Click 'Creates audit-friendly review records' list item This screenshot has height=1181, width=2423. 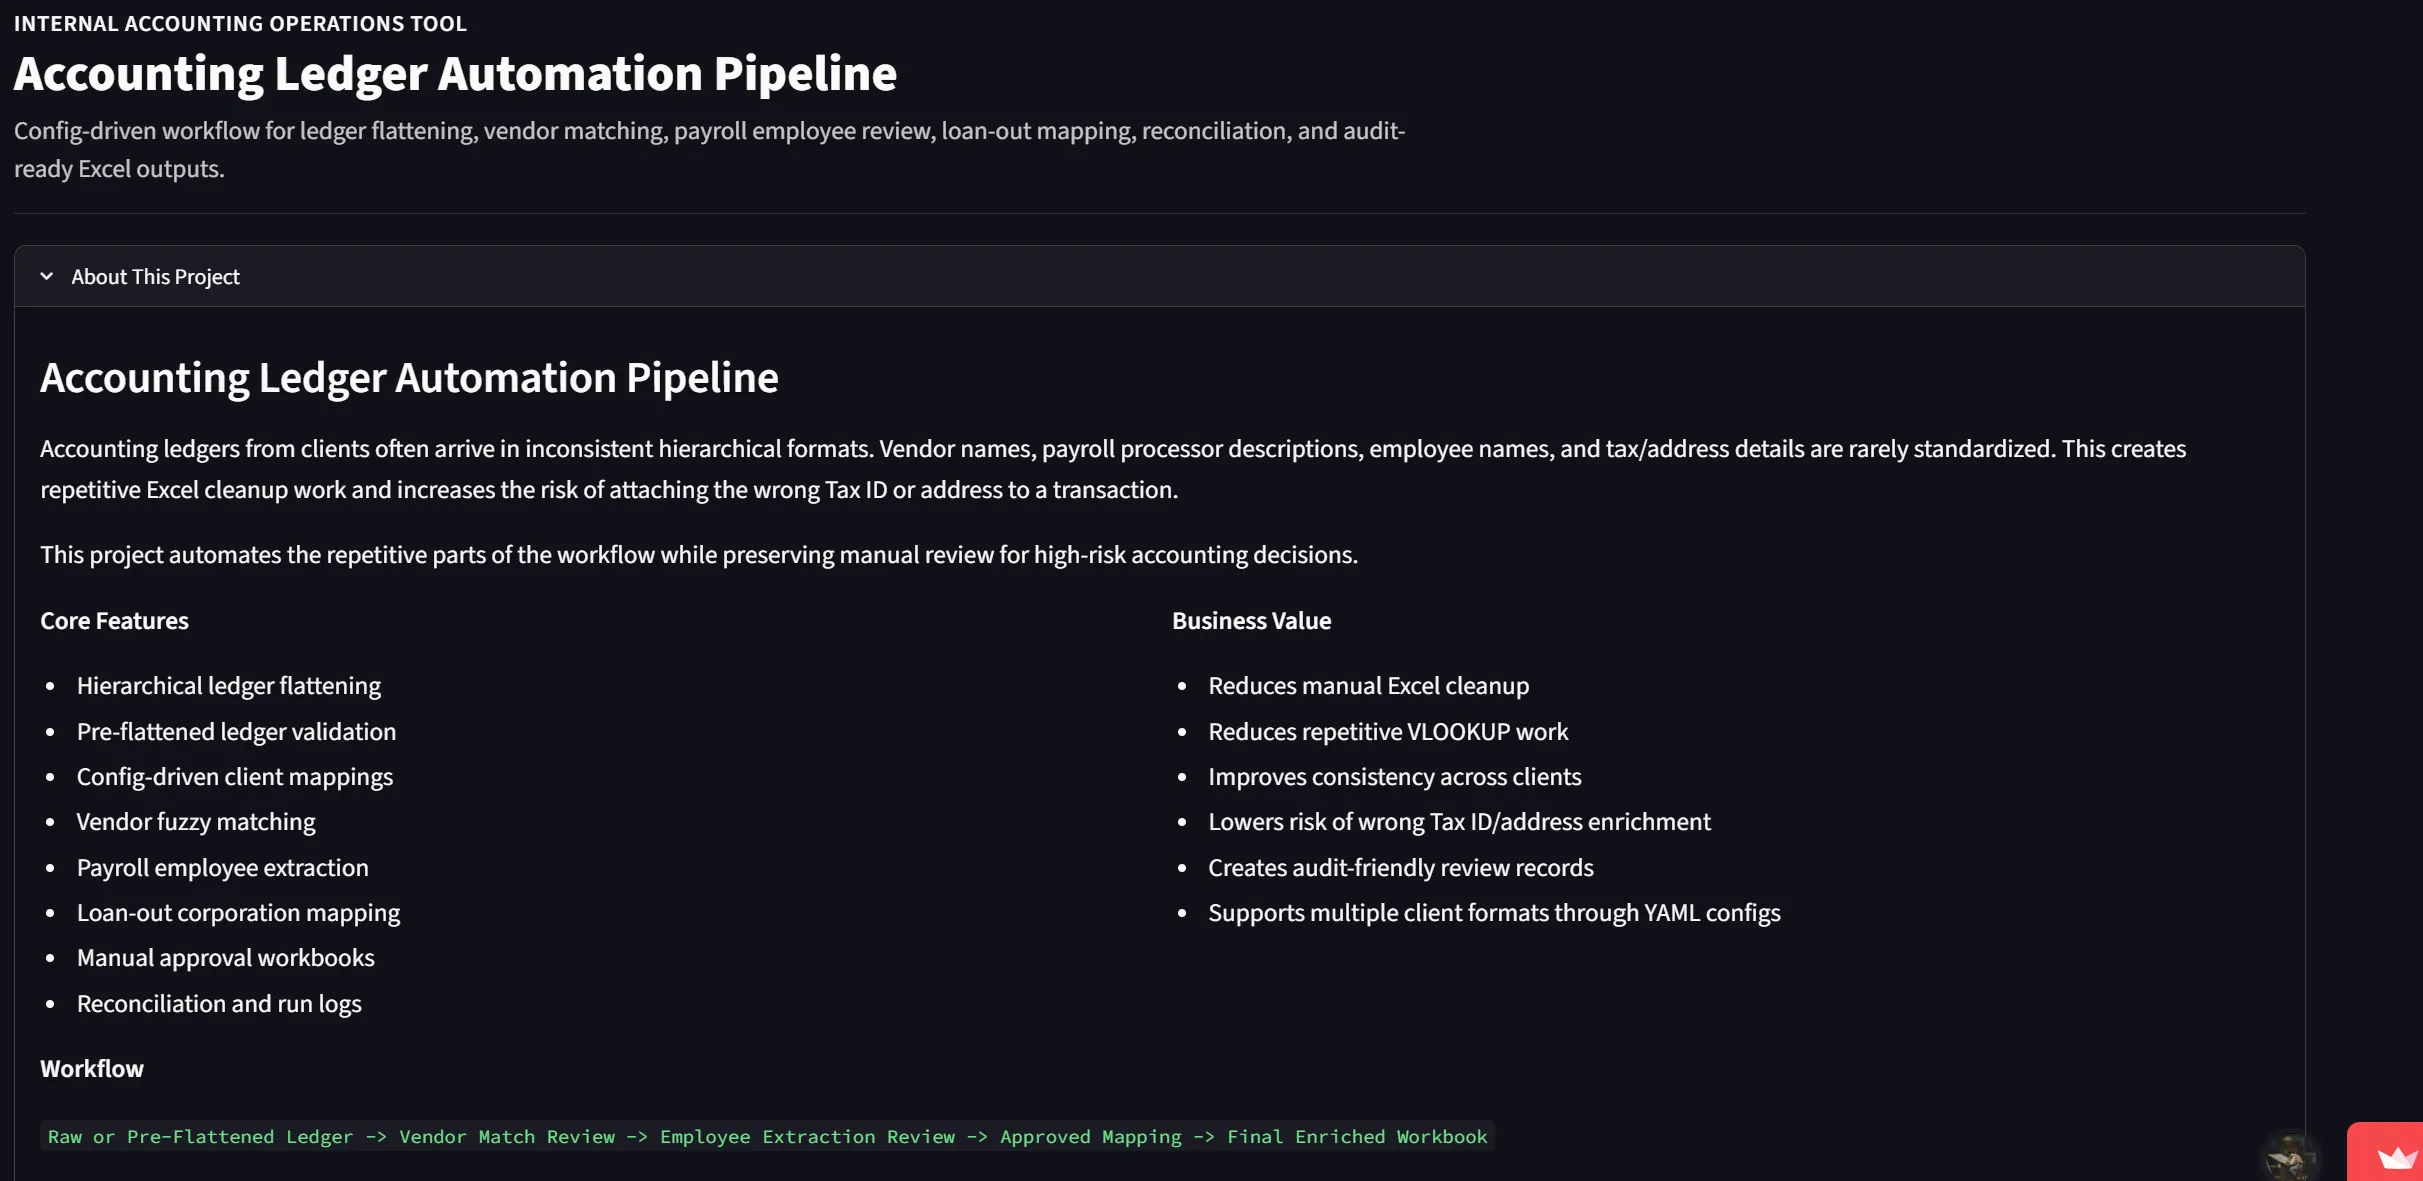click(1401, 867)
